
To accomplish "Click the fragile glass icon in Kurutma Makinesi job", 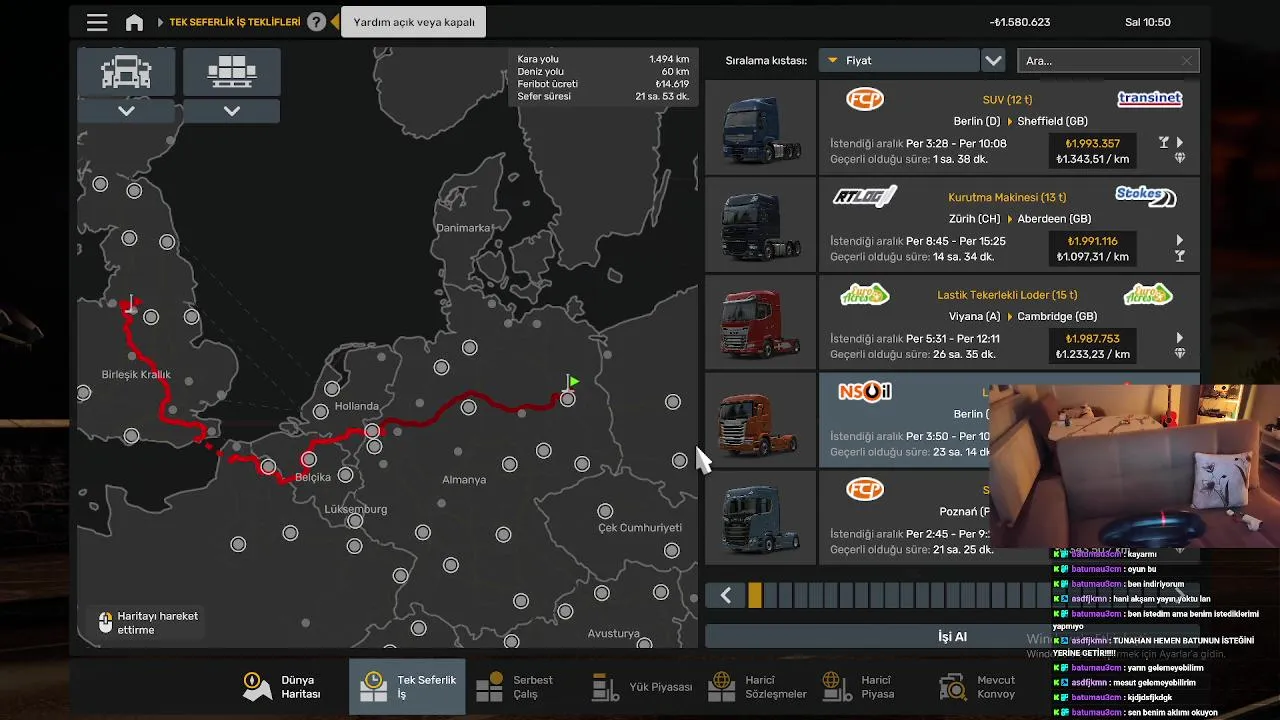I will (1180, 256).
